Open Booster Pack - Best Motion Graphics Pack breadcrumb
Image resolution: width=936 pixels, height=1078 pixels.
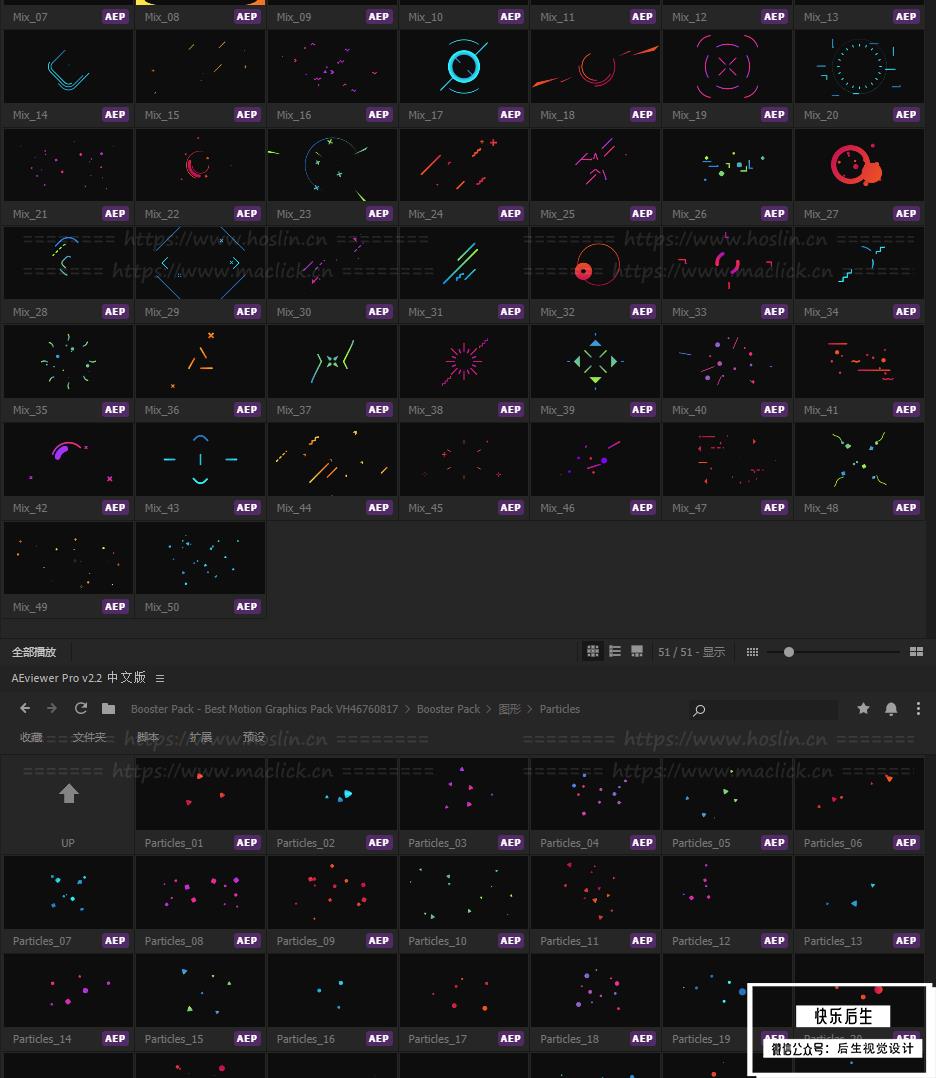click(264, 709)
